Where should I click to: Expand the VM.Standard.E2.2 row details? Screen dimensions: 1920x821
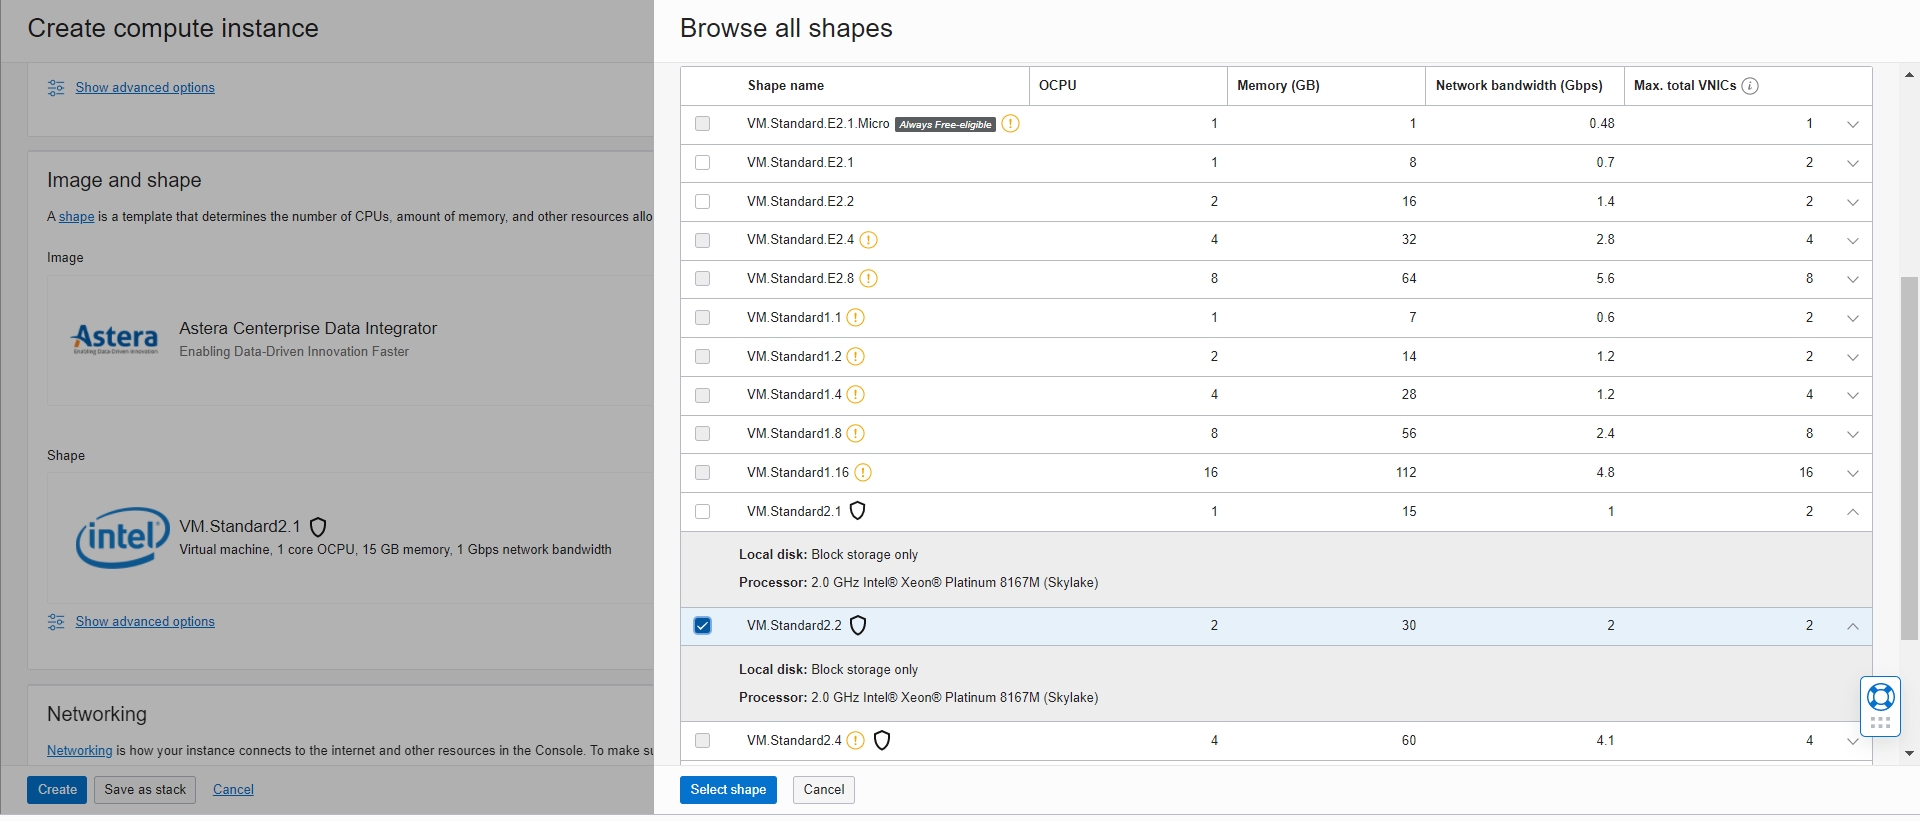click(x=1852, y=202)
